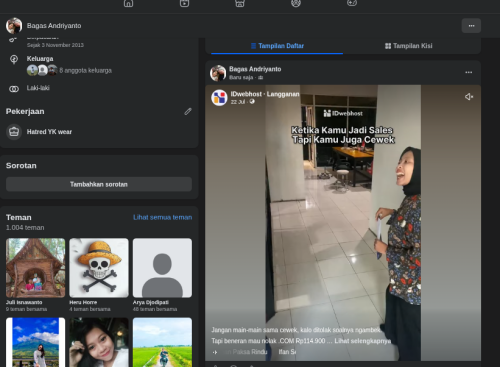Unmute the video with the speaker icon
This screenshot has height=367, width=500.
tap(469, 97)
